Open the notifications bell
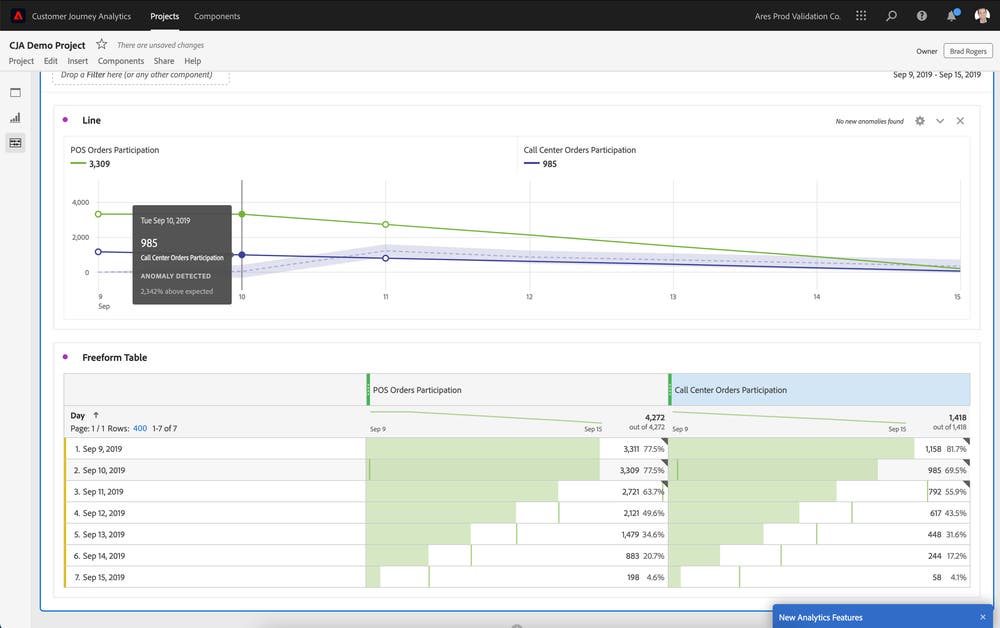The width and height of the screenshot is (1000, 628). [951, 16]
